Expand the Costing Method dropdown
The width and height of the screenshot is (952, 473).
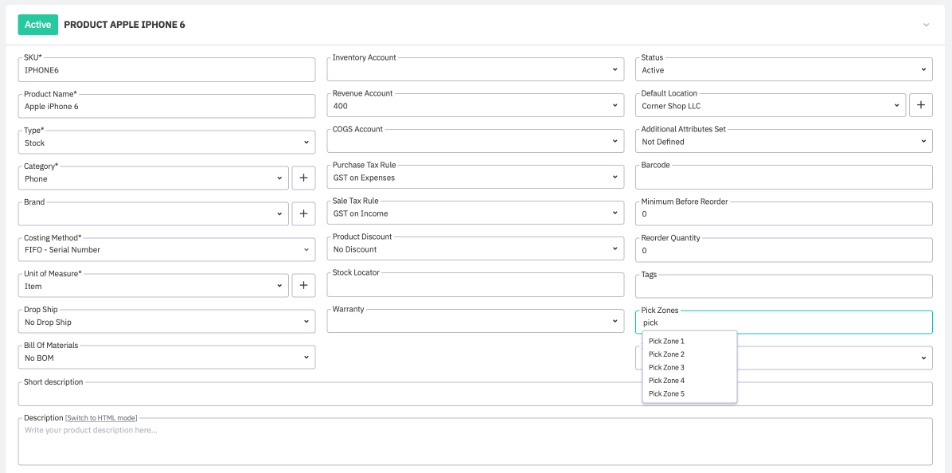pos(166,250)
